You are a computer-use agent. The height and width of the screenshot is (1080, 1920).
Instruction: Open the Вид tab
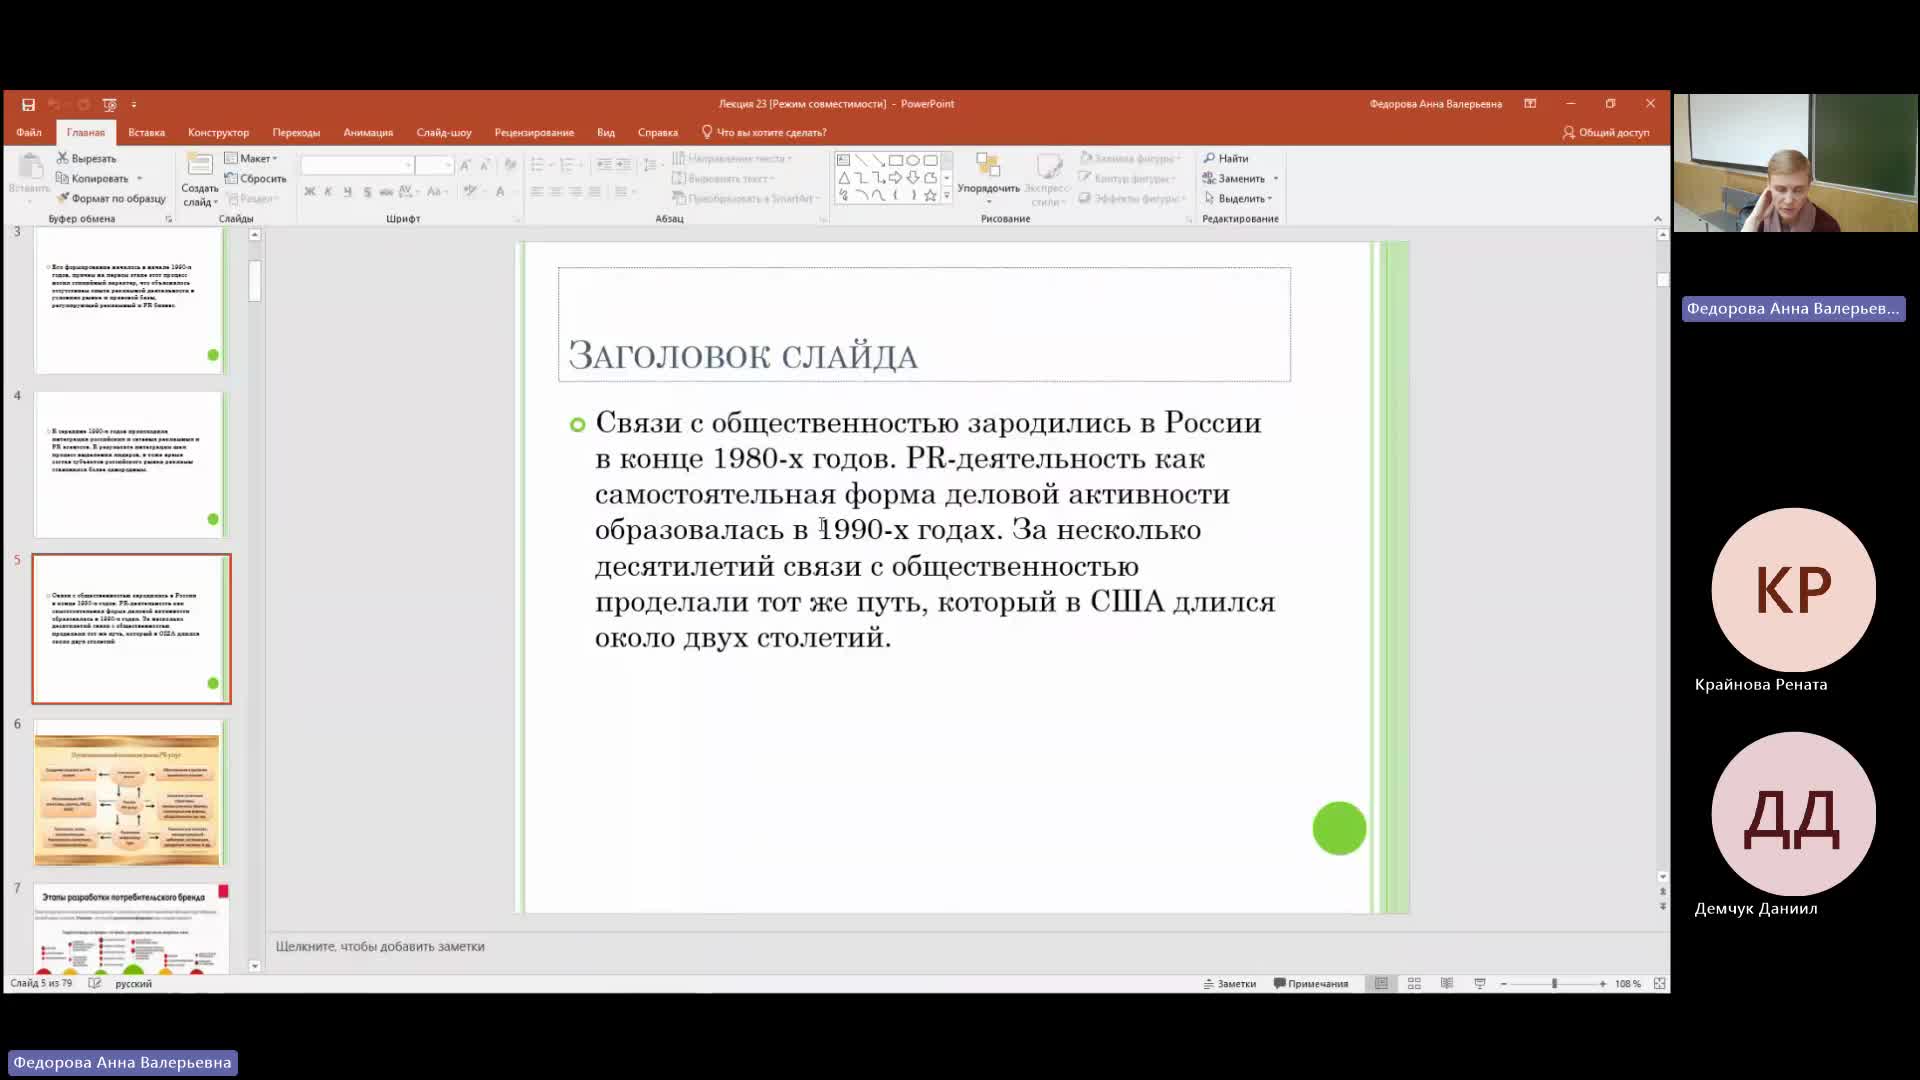tap(606, 132)
